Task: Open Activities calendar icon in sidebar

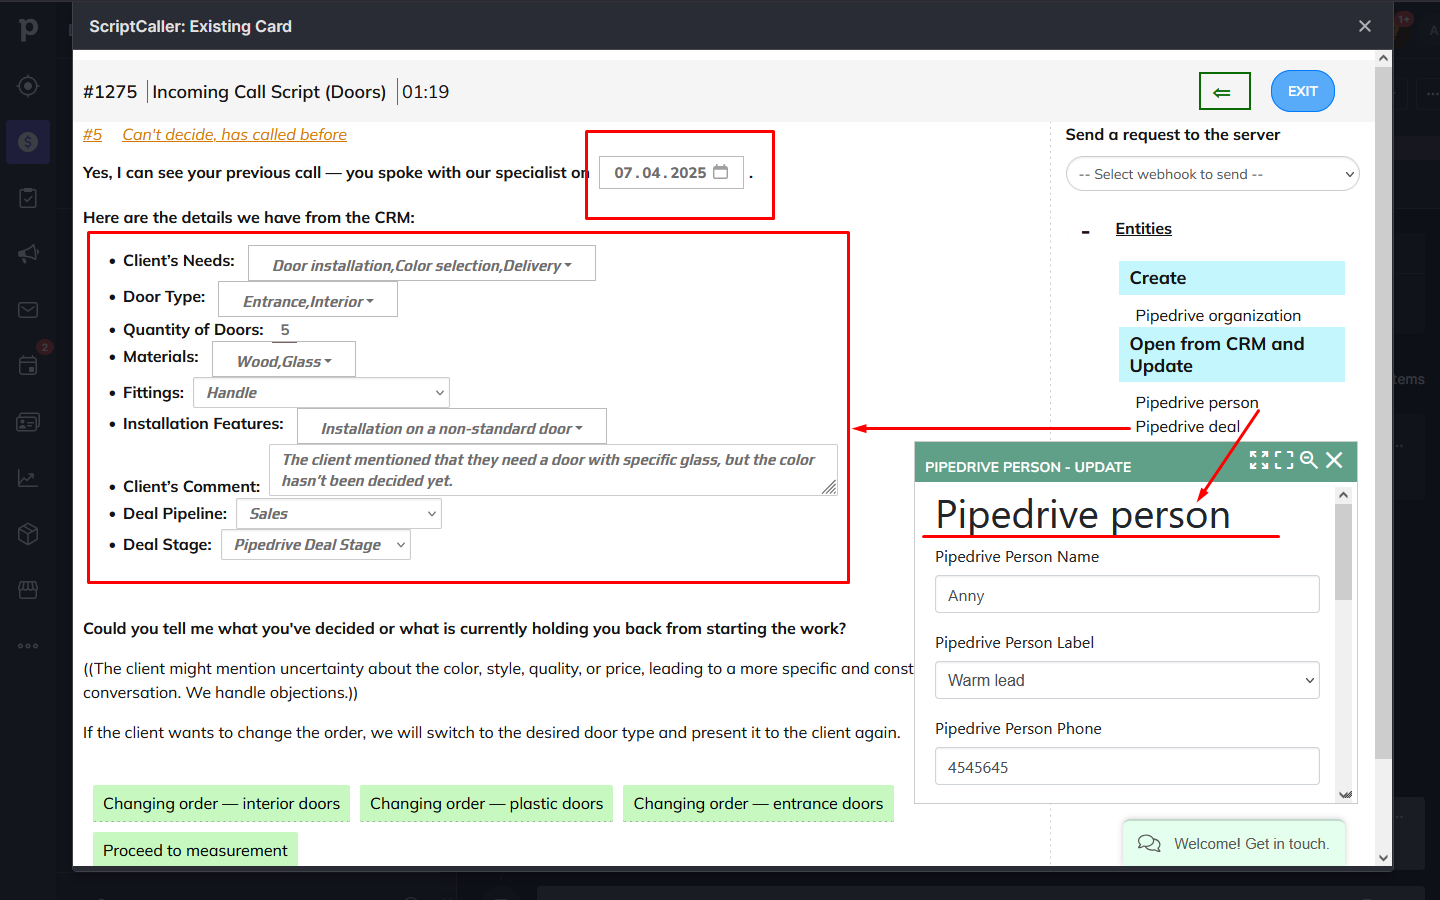Action: coord(28,366)
